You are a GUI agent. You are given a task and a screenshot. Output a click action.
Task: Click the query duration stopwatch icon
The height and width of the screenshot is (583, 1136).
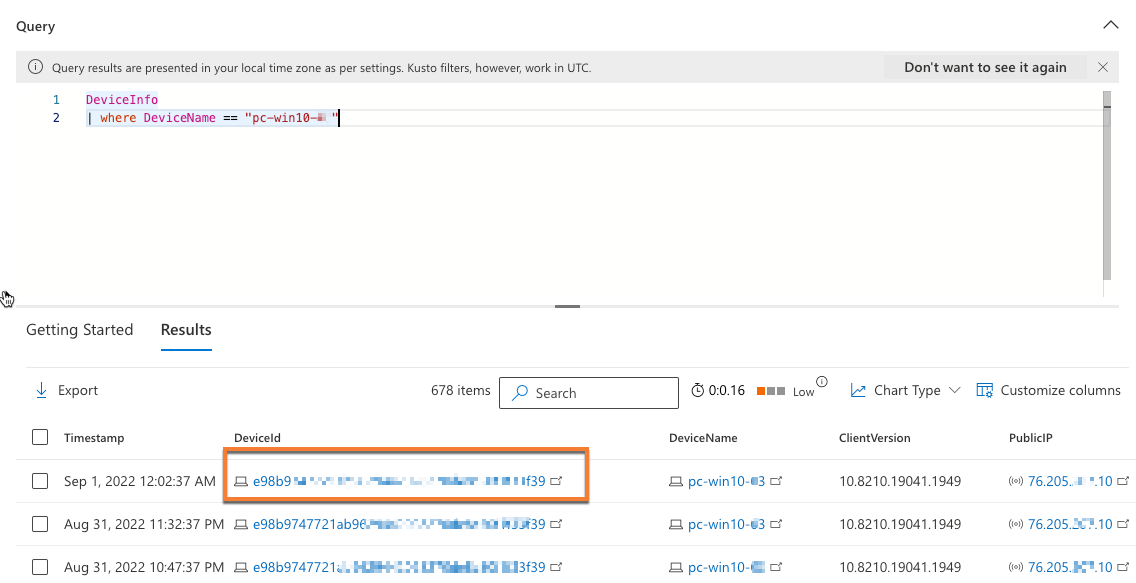698,390
